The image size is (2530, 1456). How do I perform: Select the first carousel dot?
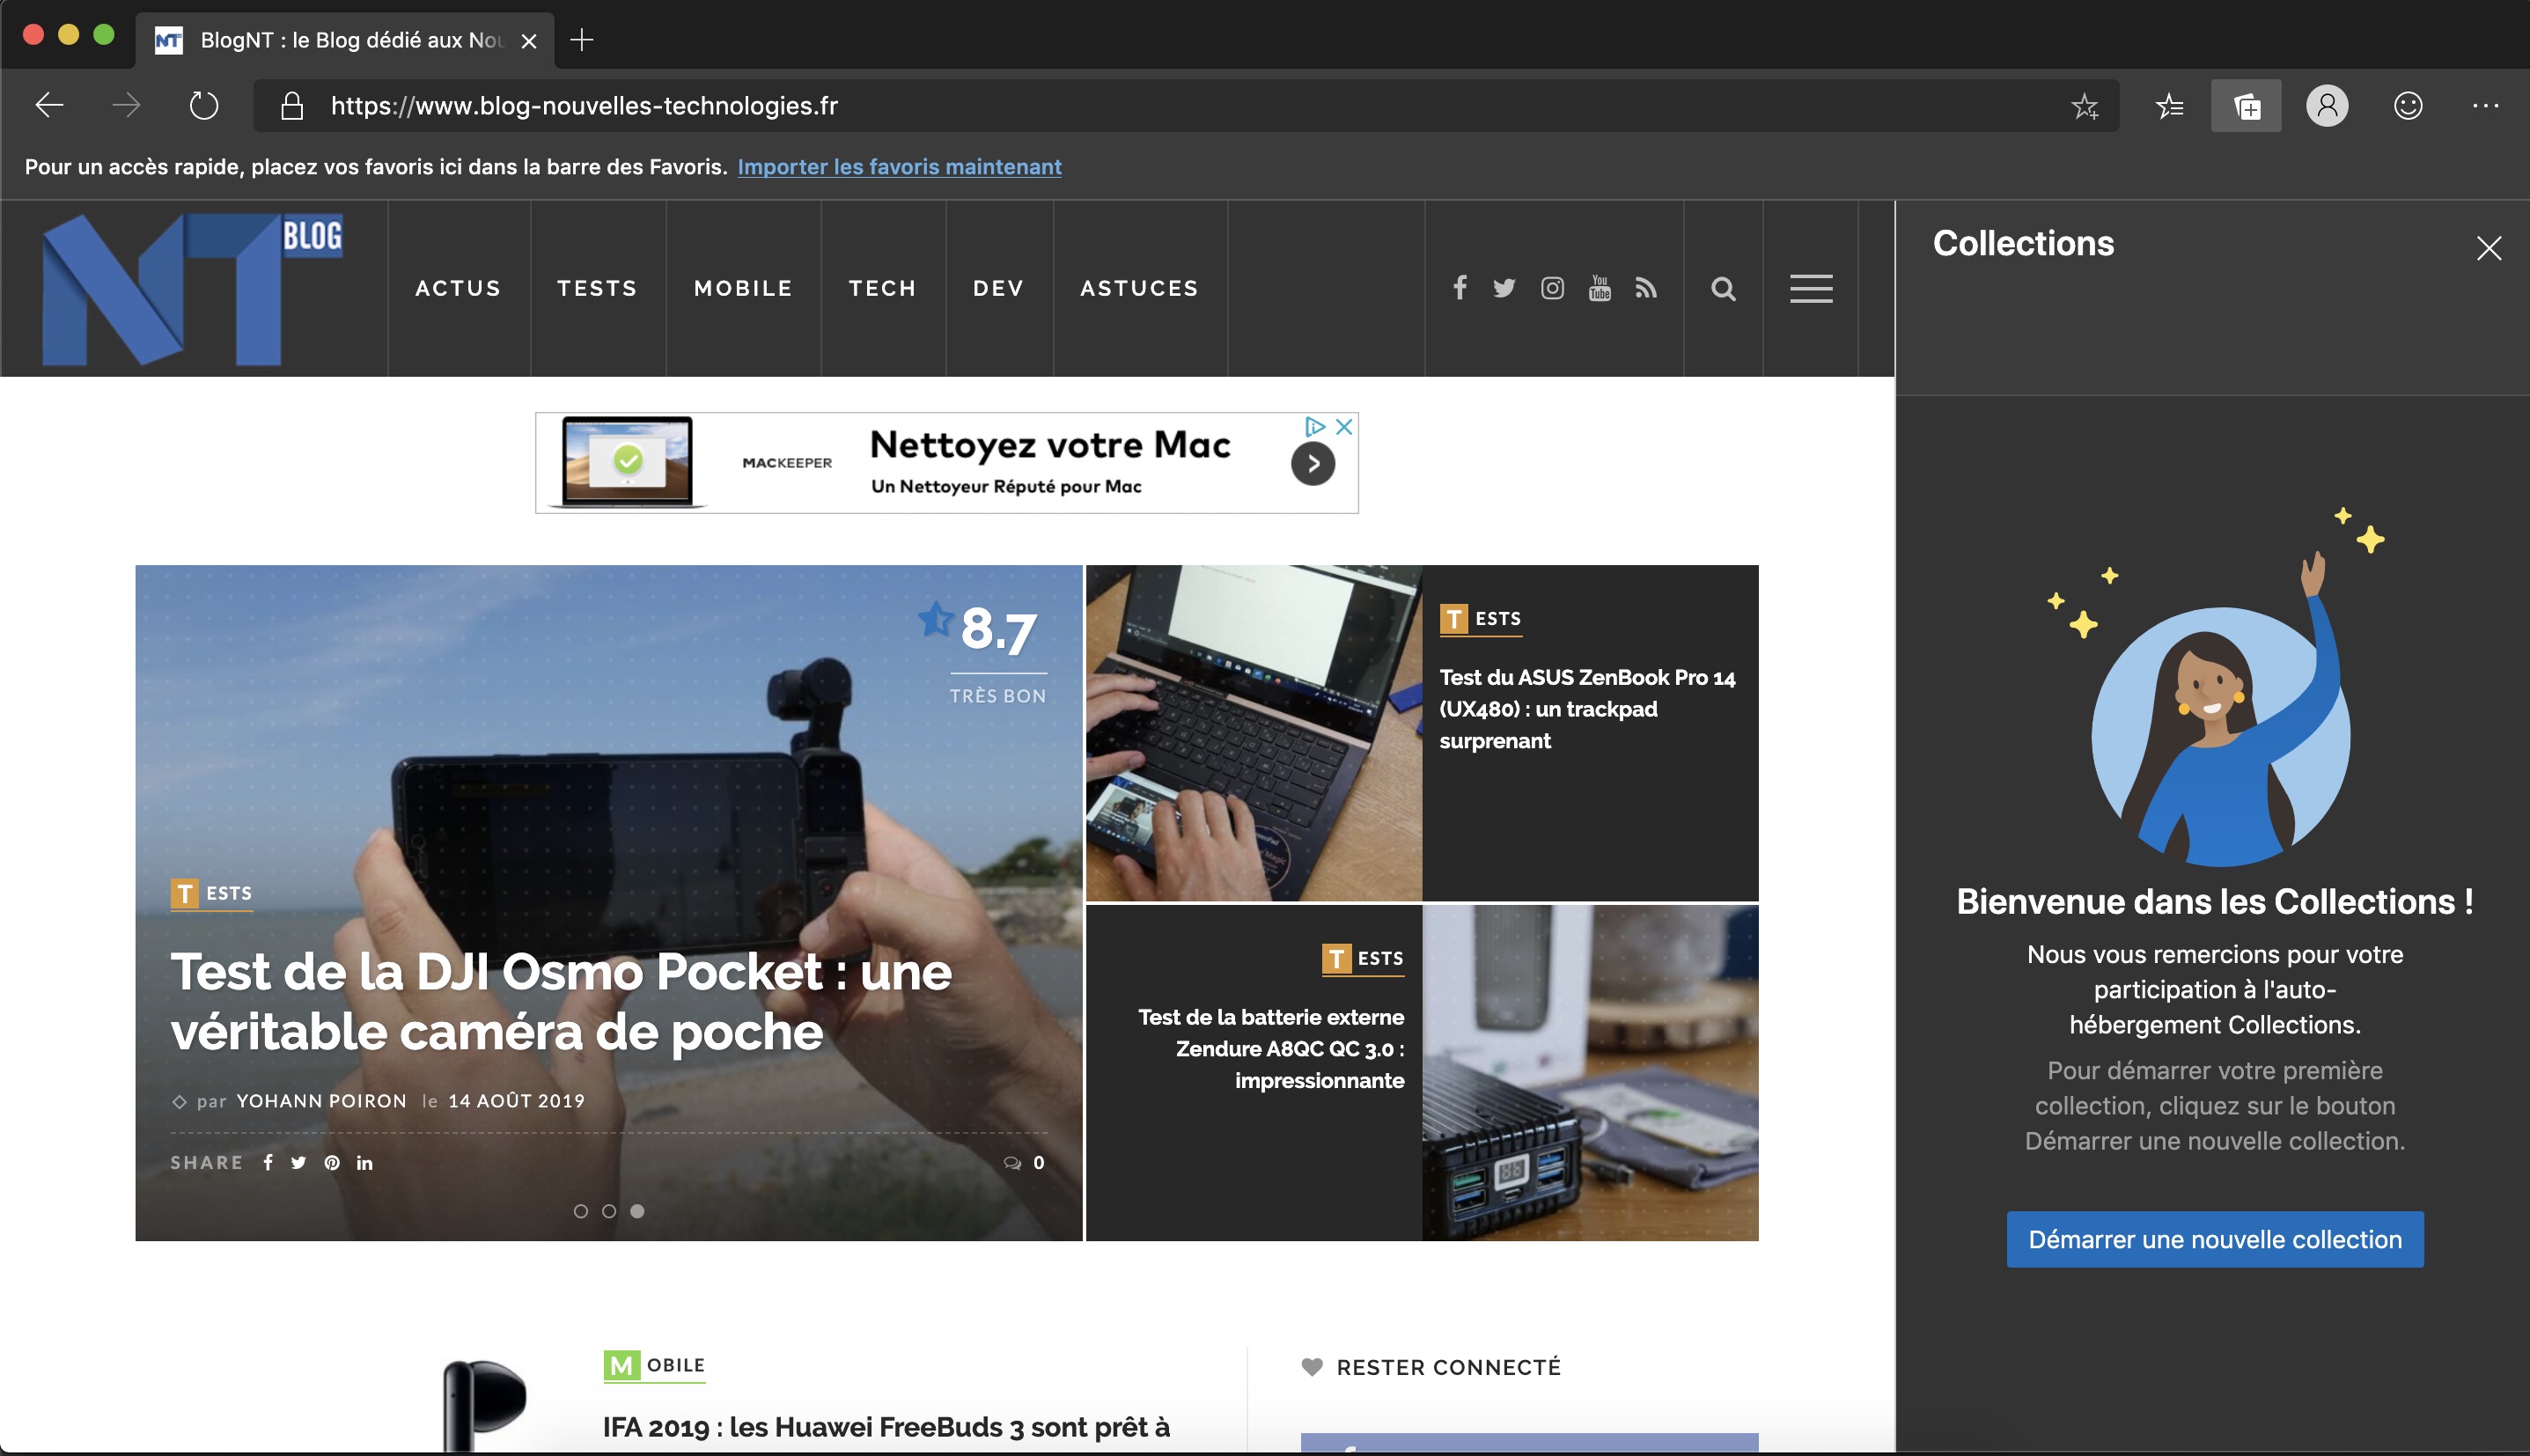coord(581,1211)
